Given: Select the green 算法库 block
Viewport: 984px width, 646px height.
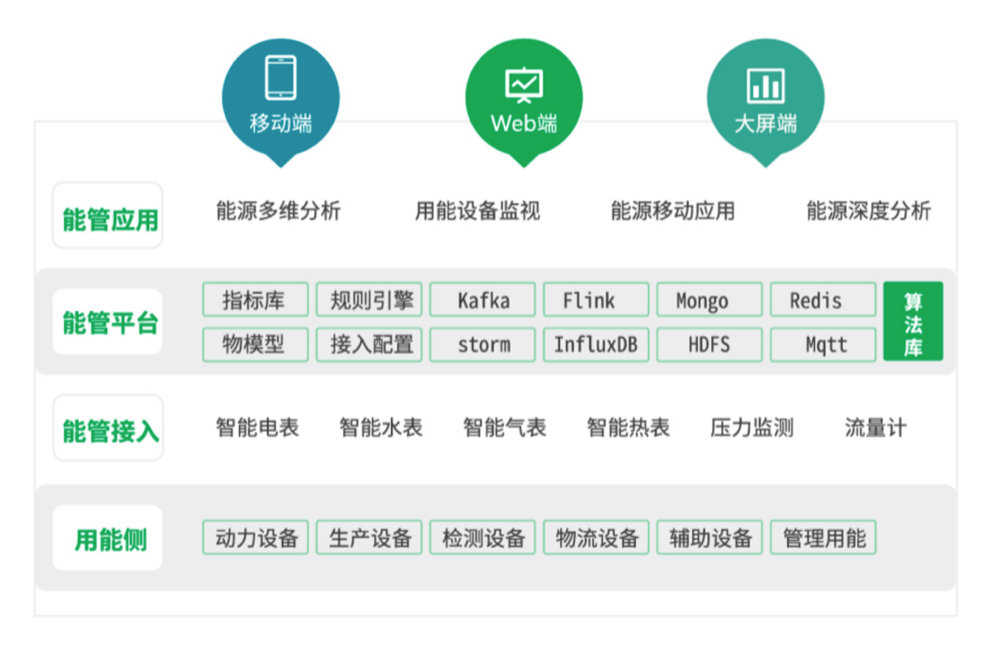Looking at the screenshot, I should pyautogui.click(x=912, y=322).
